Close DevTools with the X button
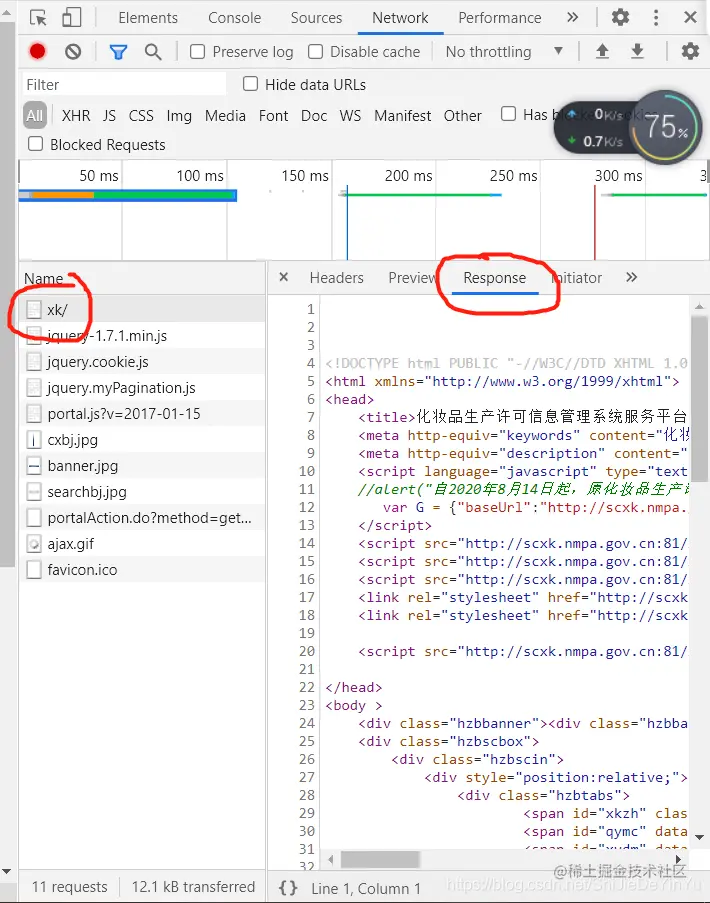The height and width of the screenshot is (903, 710). click(x=690, y=17)
